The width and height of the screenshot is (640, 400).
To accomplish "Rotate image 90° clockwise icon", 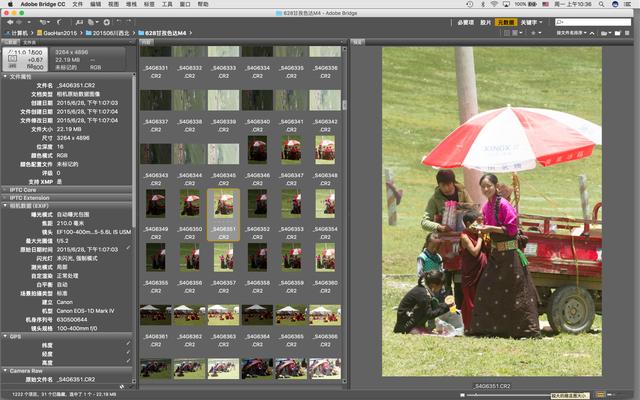I will (x=131, y=20).
